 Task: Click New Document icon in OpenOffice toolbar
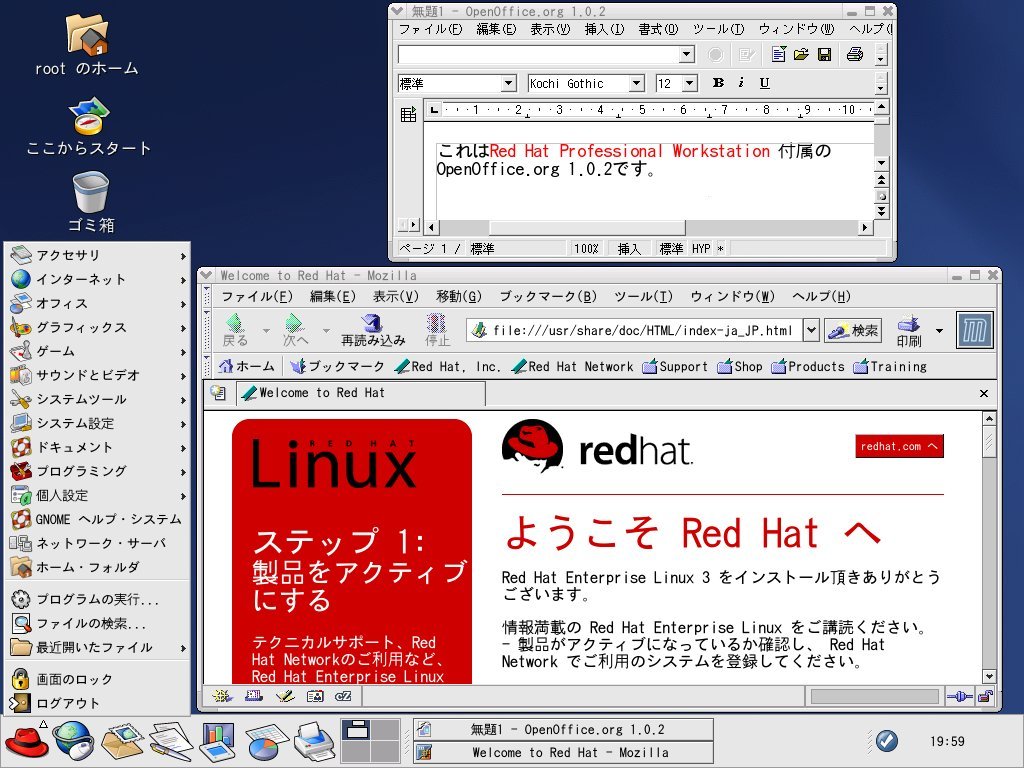[778, 54]
